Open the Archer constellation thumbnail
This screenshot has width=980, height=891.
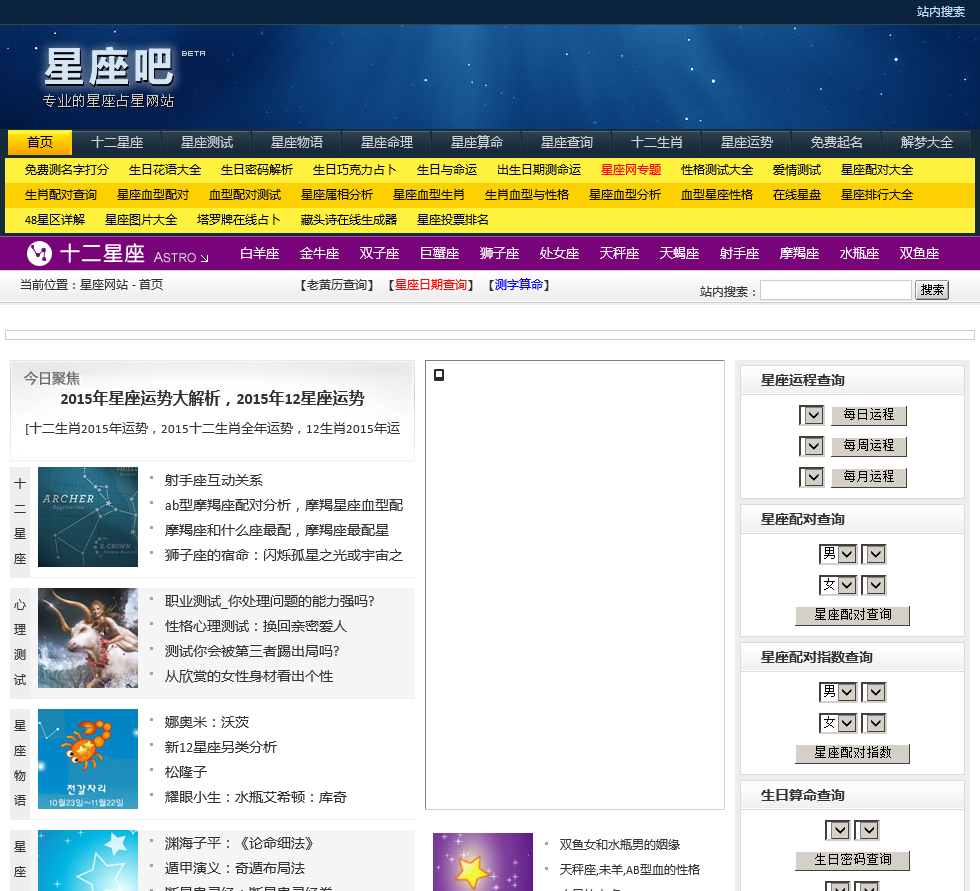(88, 517)
